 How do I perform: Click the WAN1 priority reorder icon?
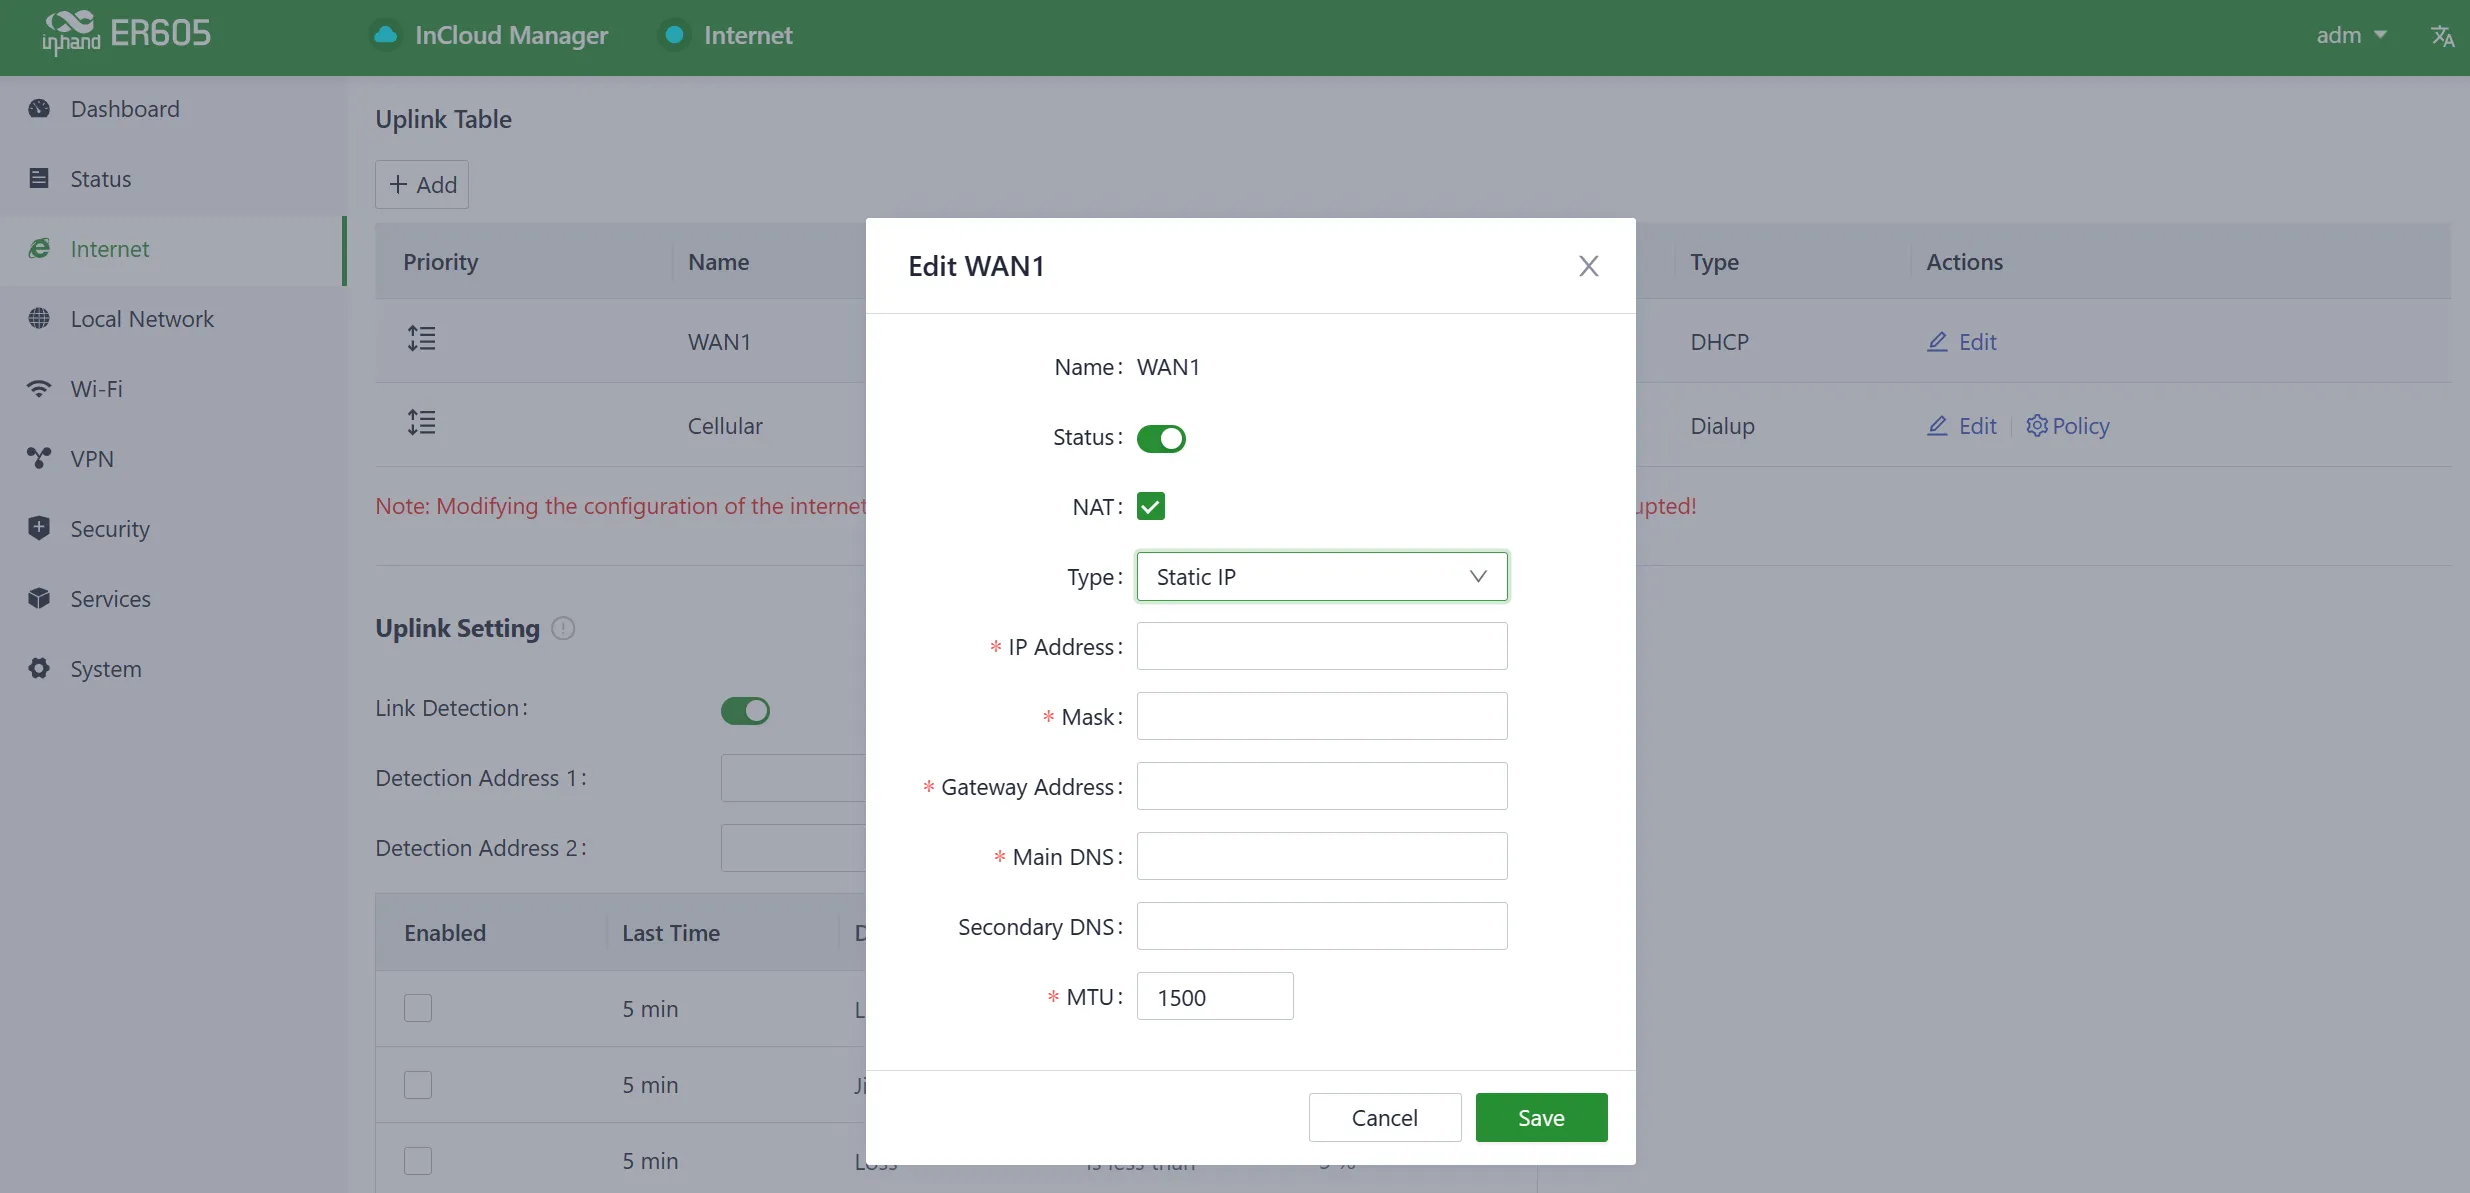[421, 339]
